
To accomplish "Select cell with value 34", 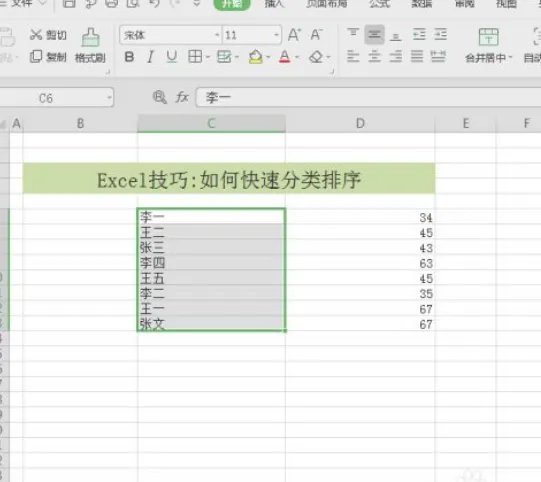I will point(360,217).
